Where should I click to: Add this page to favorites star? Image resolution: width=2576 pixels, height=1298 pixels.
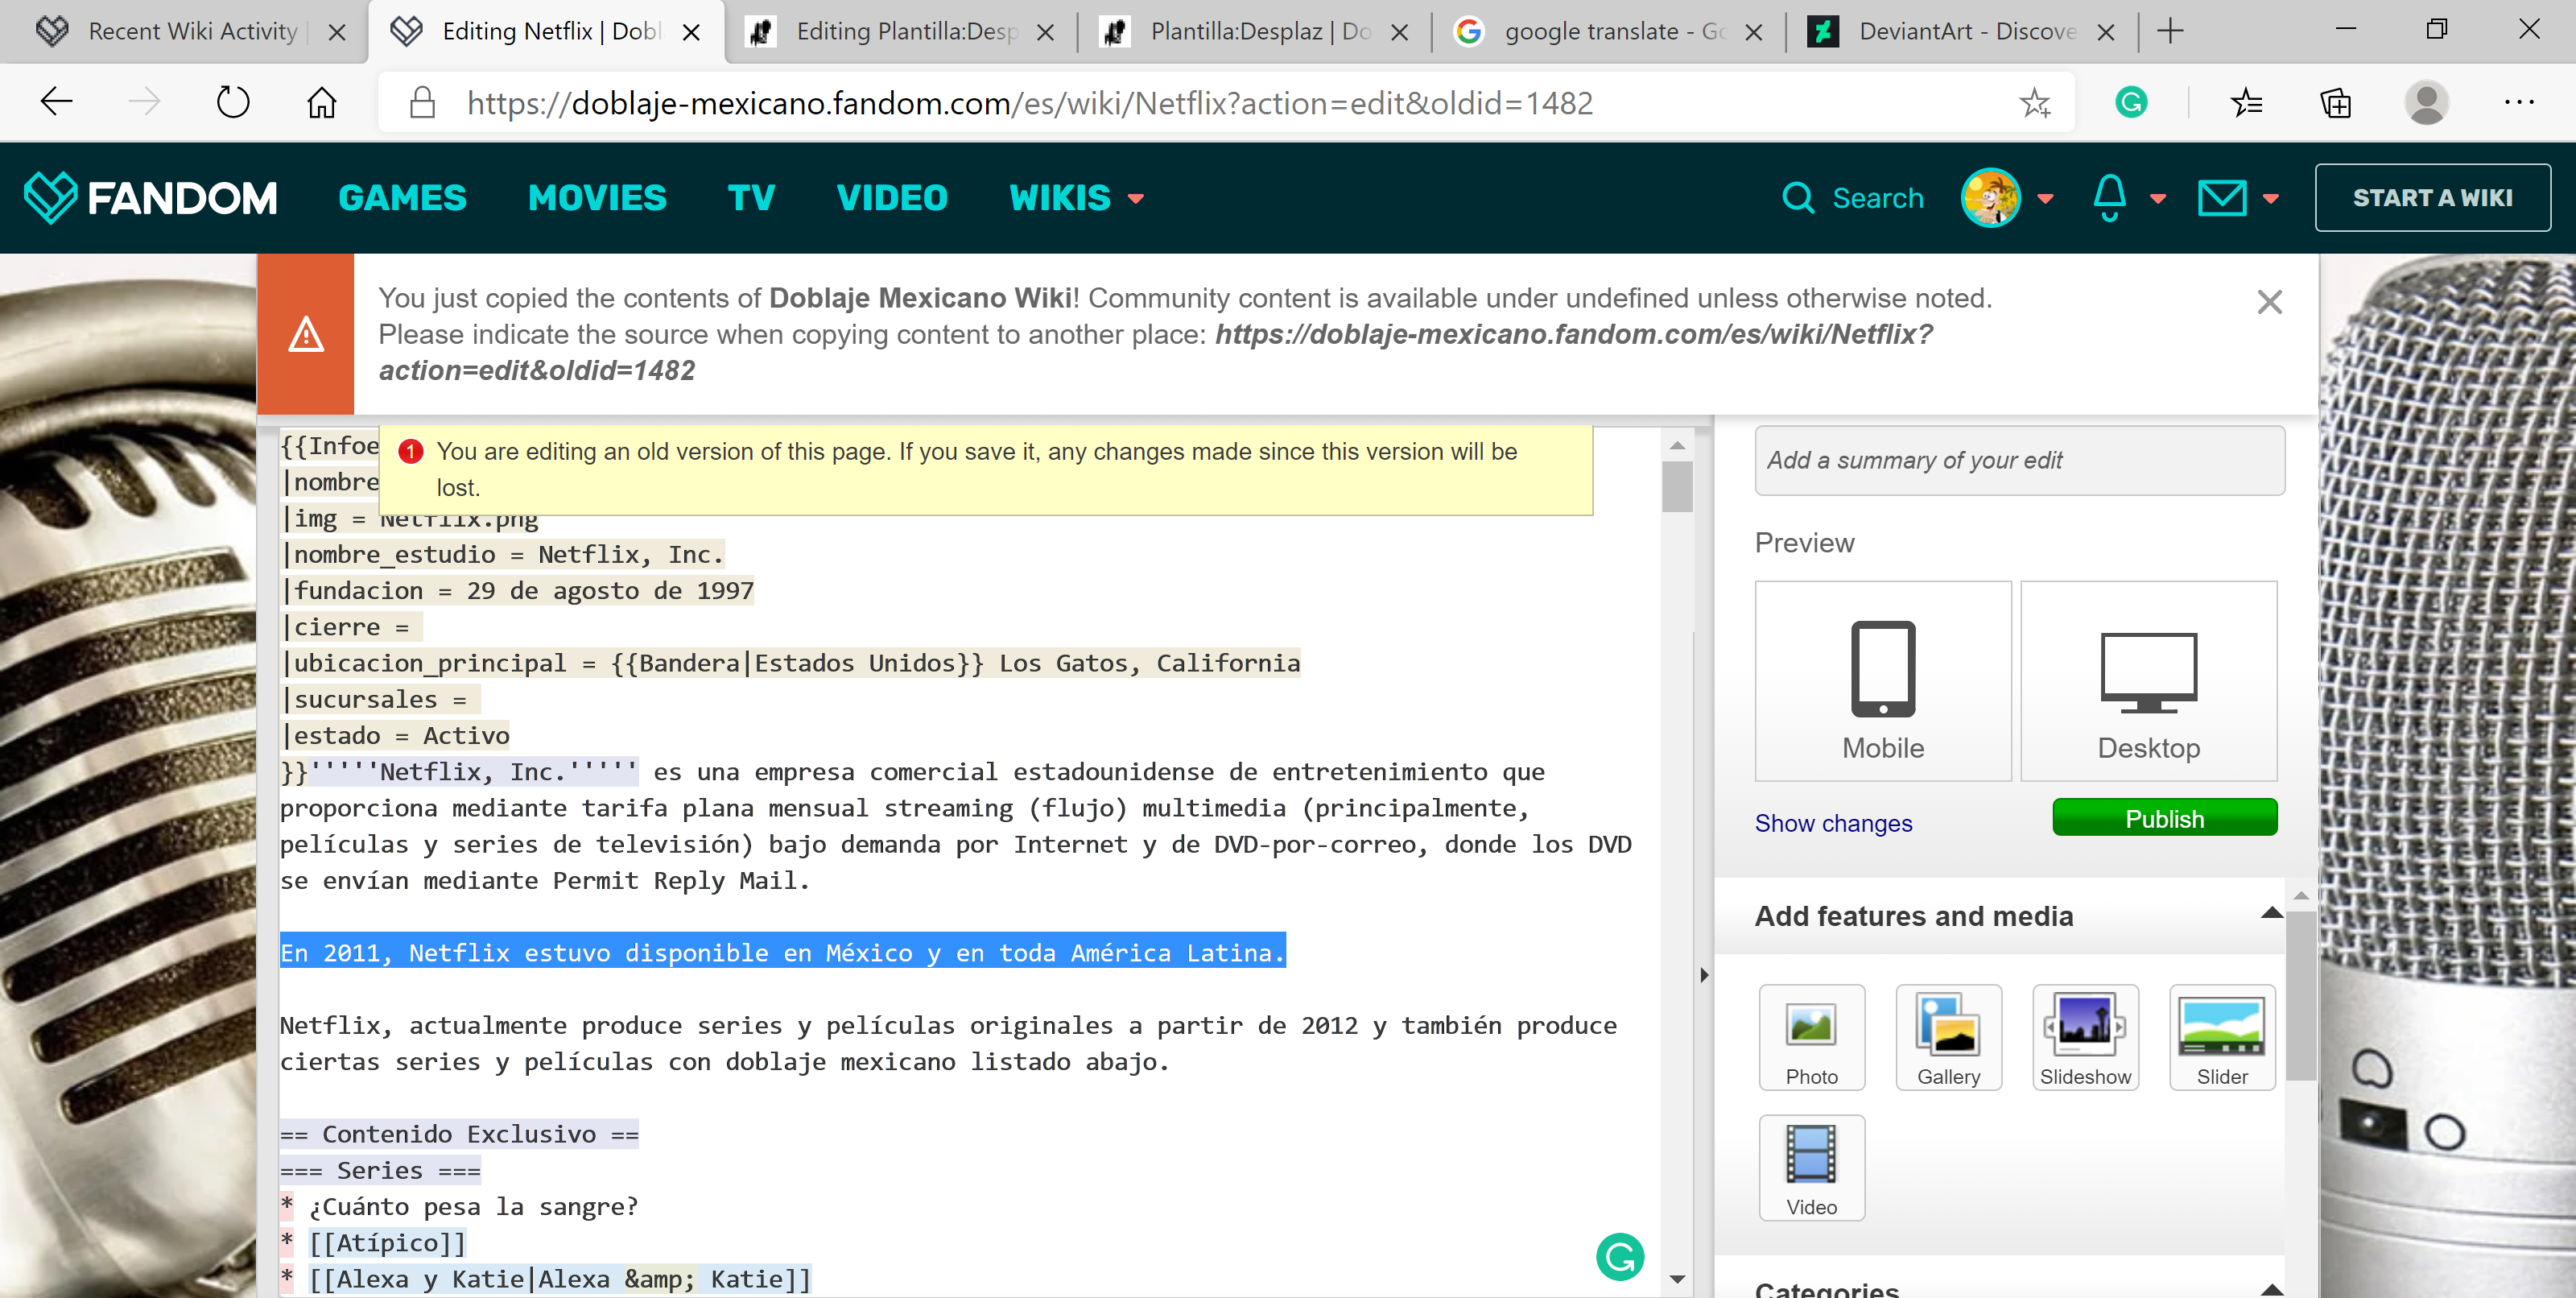tap(2034, 102)
